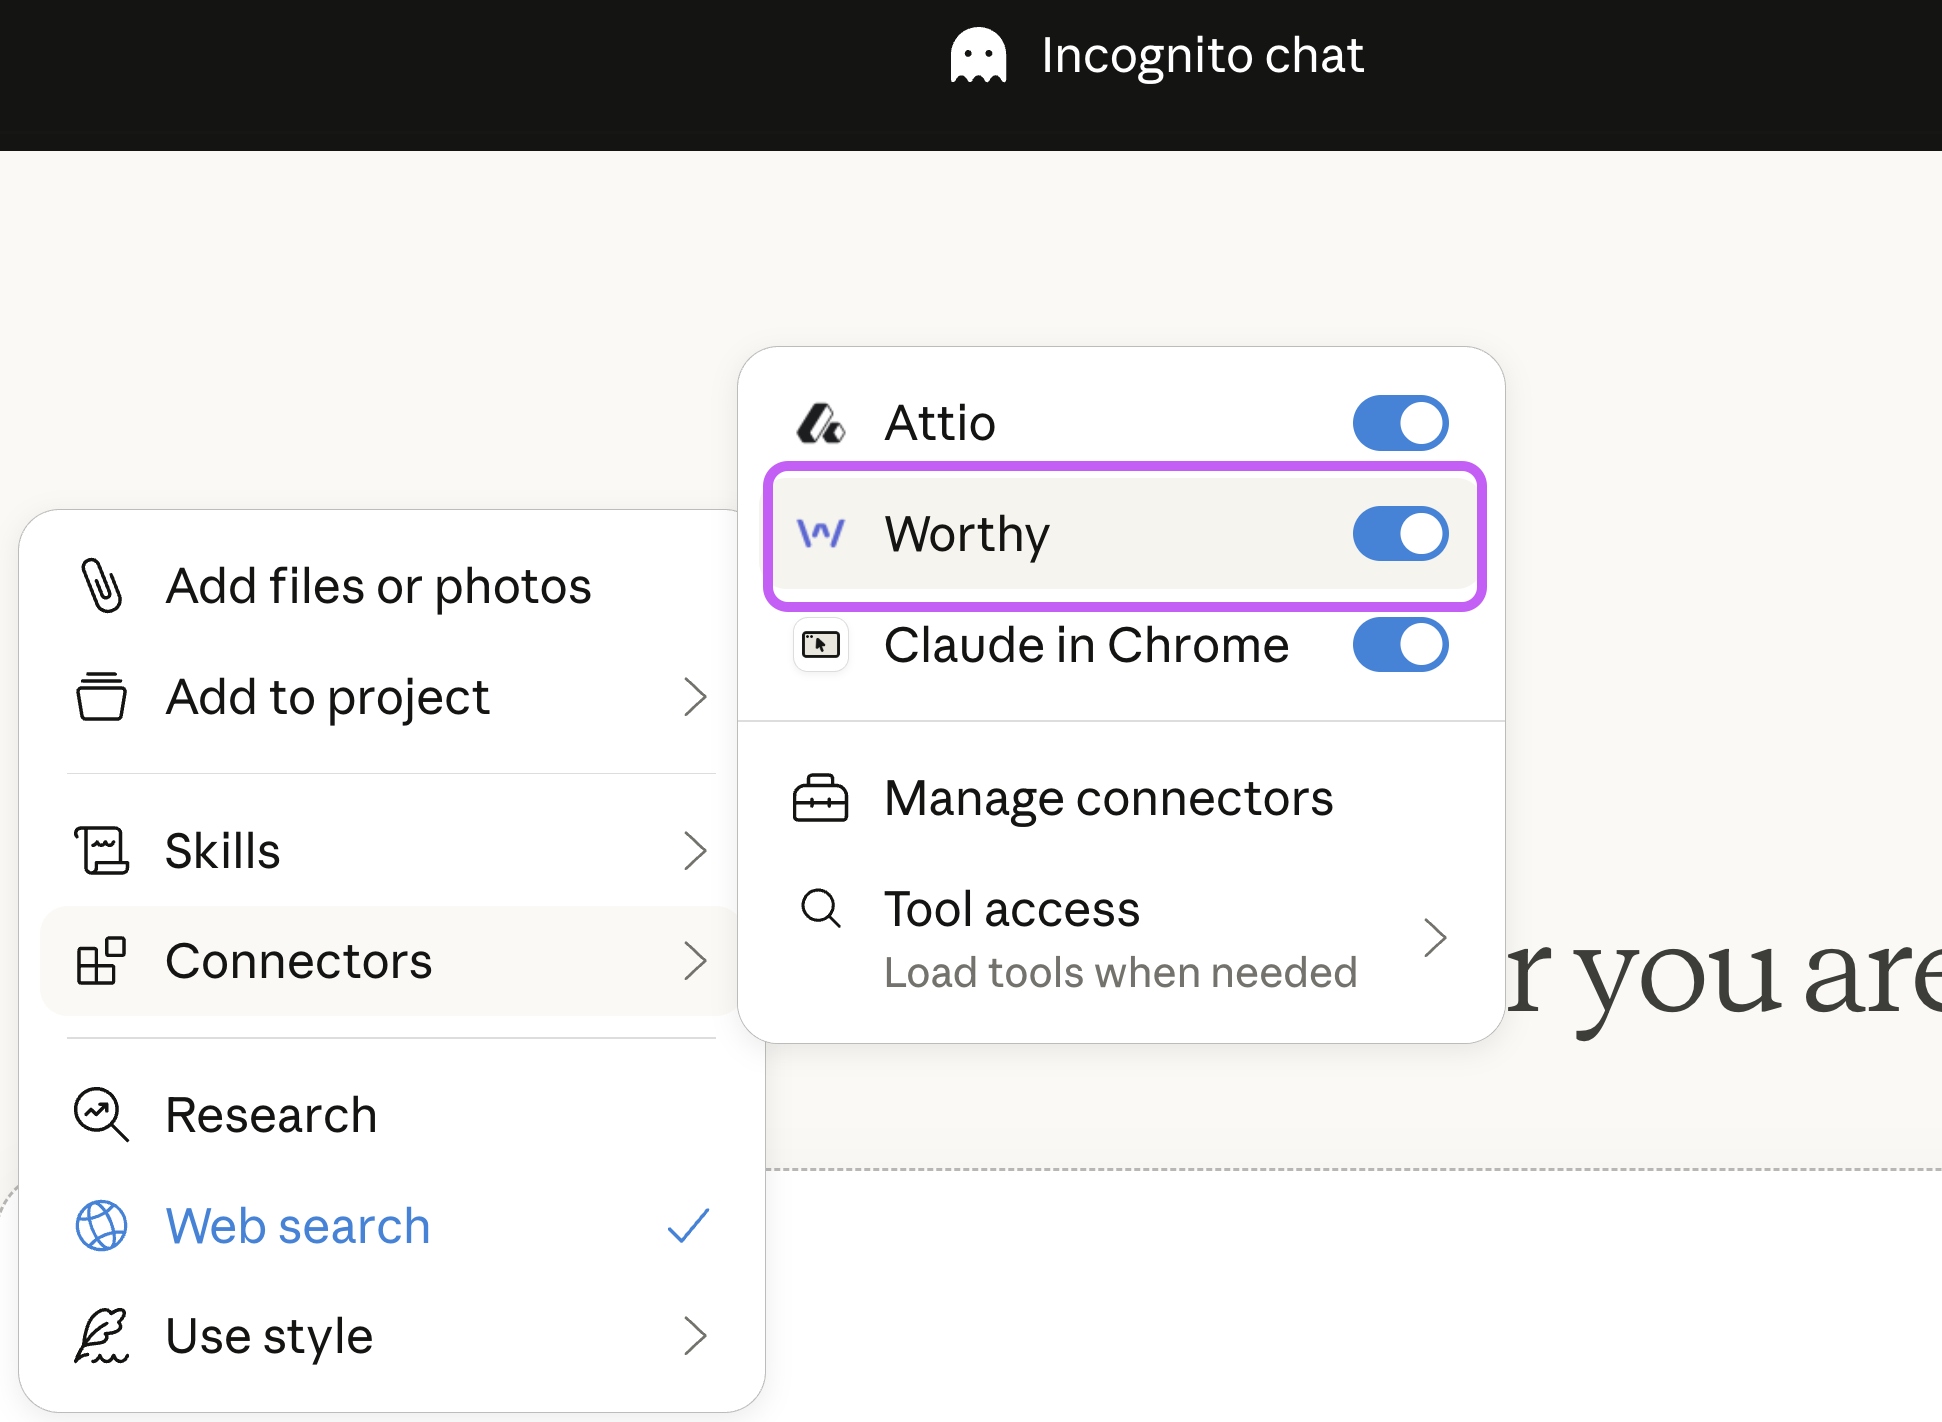Click the Connectors grid icon

click(x=101, y=961)
